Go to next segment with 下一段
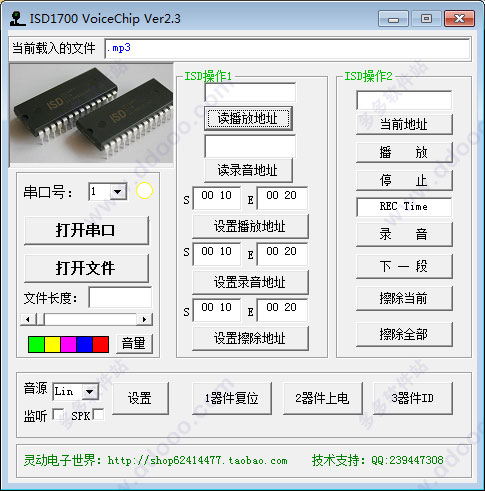Image resolution: width=485 pixels, height=491 pixels. [x=404, y=266]
